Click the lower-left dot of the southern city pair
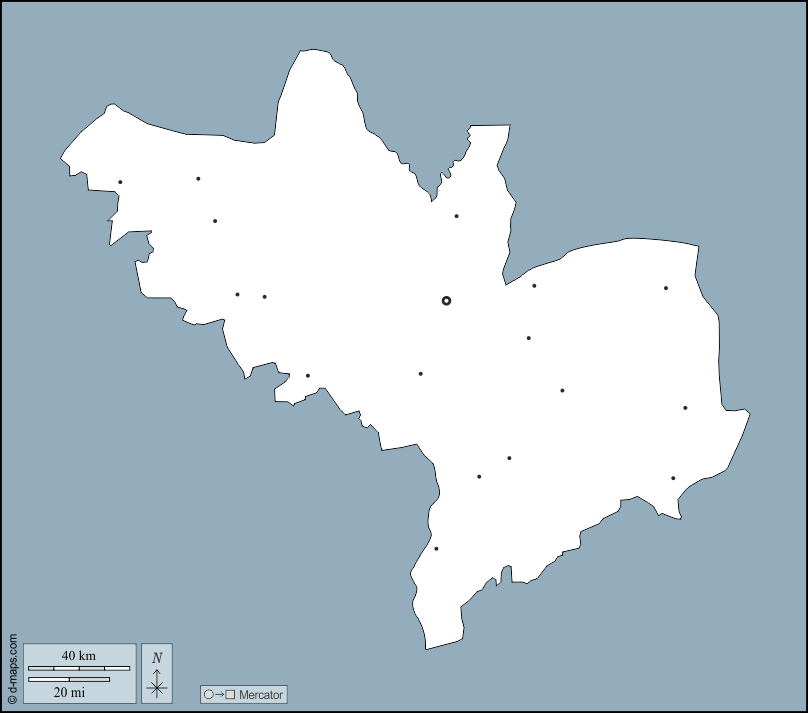The height and width of the screenshot is (713, 808). coord(479,477)
